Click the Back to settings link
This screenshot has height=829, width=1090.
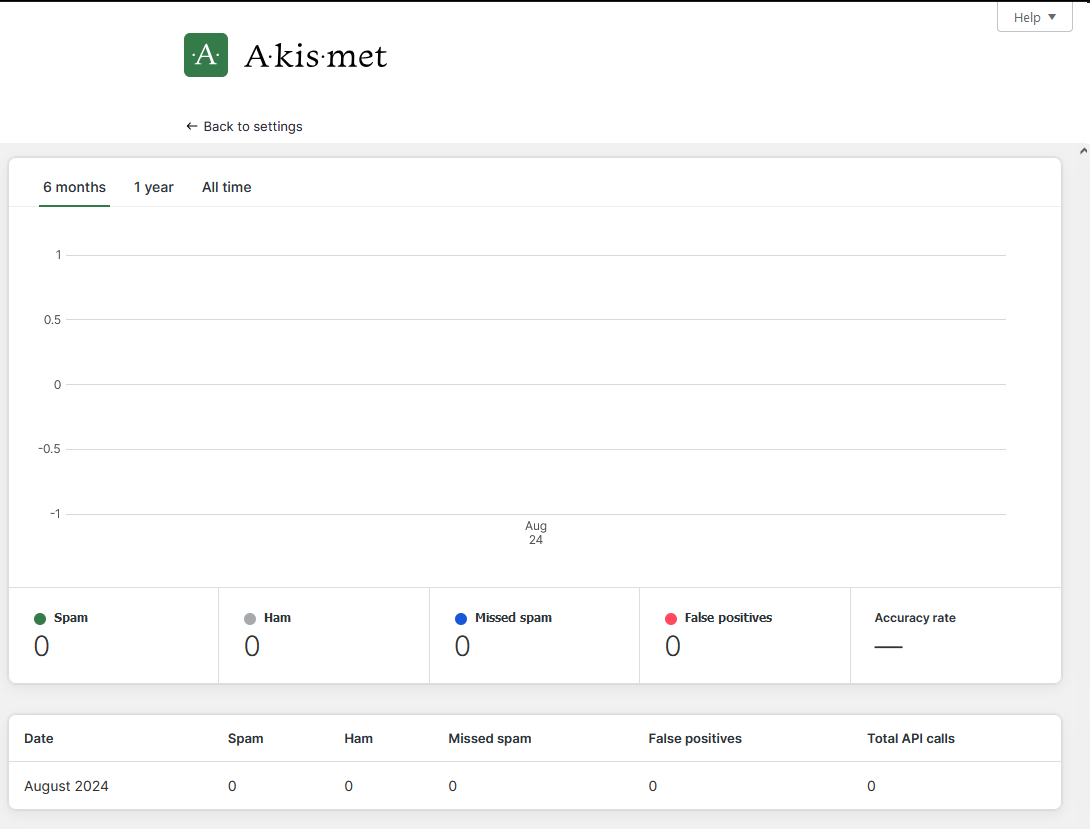pos(252,127)
